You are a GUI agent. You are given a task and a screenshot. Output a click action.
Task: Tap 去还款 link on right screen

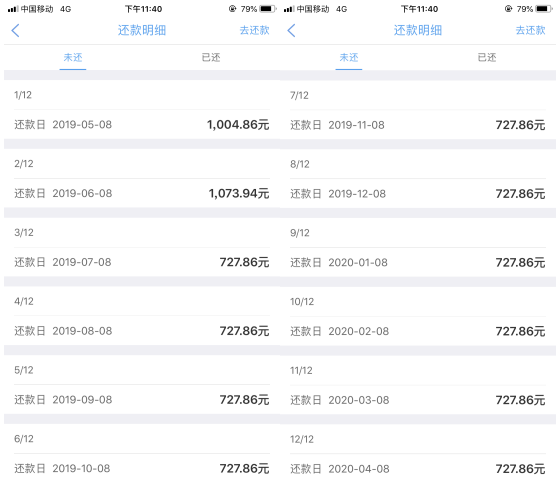(x=530, y=30)
